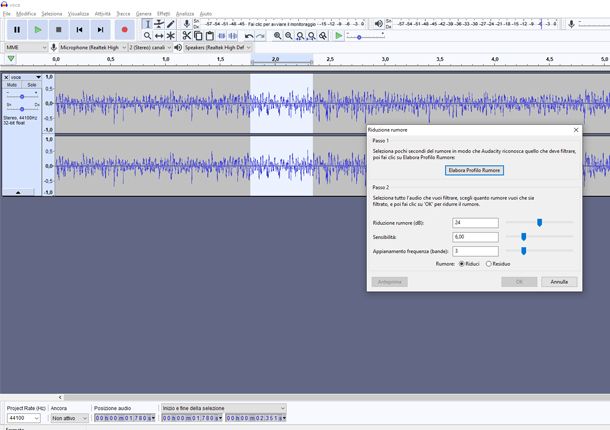Close the voce track with X
The width and height of the screenshot is (610, 430).
pos(7,77)
